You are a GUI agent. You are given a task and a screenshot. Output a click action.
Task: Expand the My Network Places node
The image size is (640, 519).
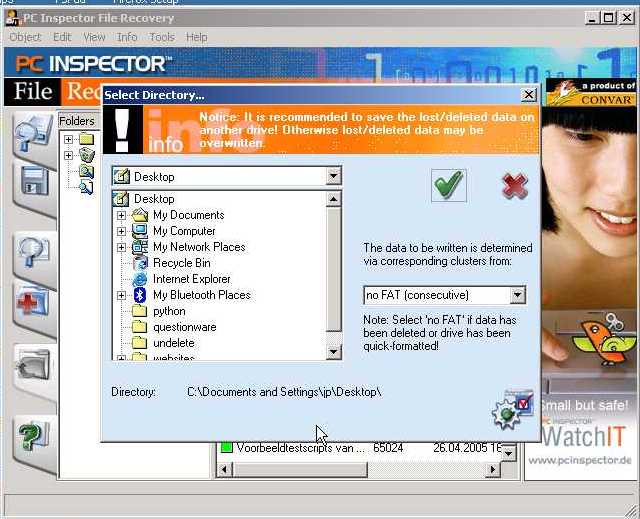tap(121, 247)
